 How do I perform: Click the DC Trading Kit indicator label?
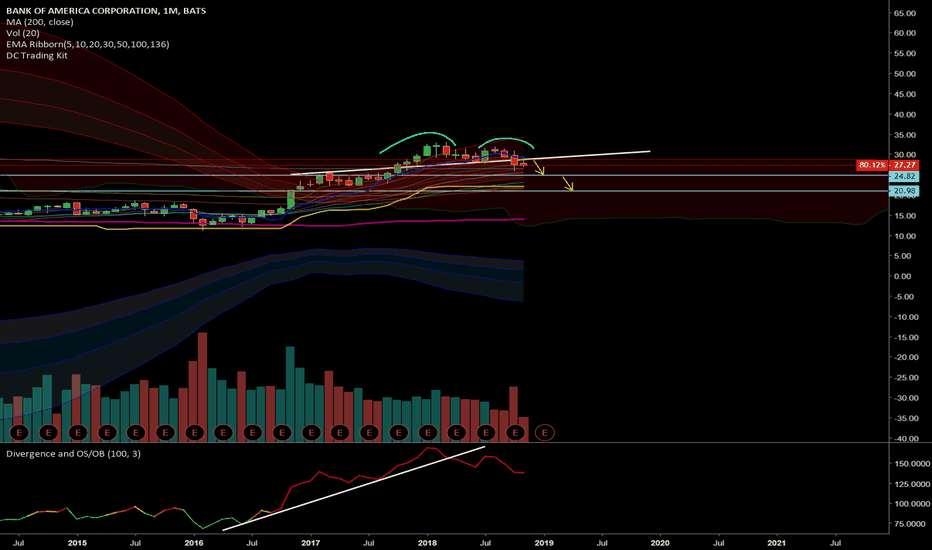37,56
